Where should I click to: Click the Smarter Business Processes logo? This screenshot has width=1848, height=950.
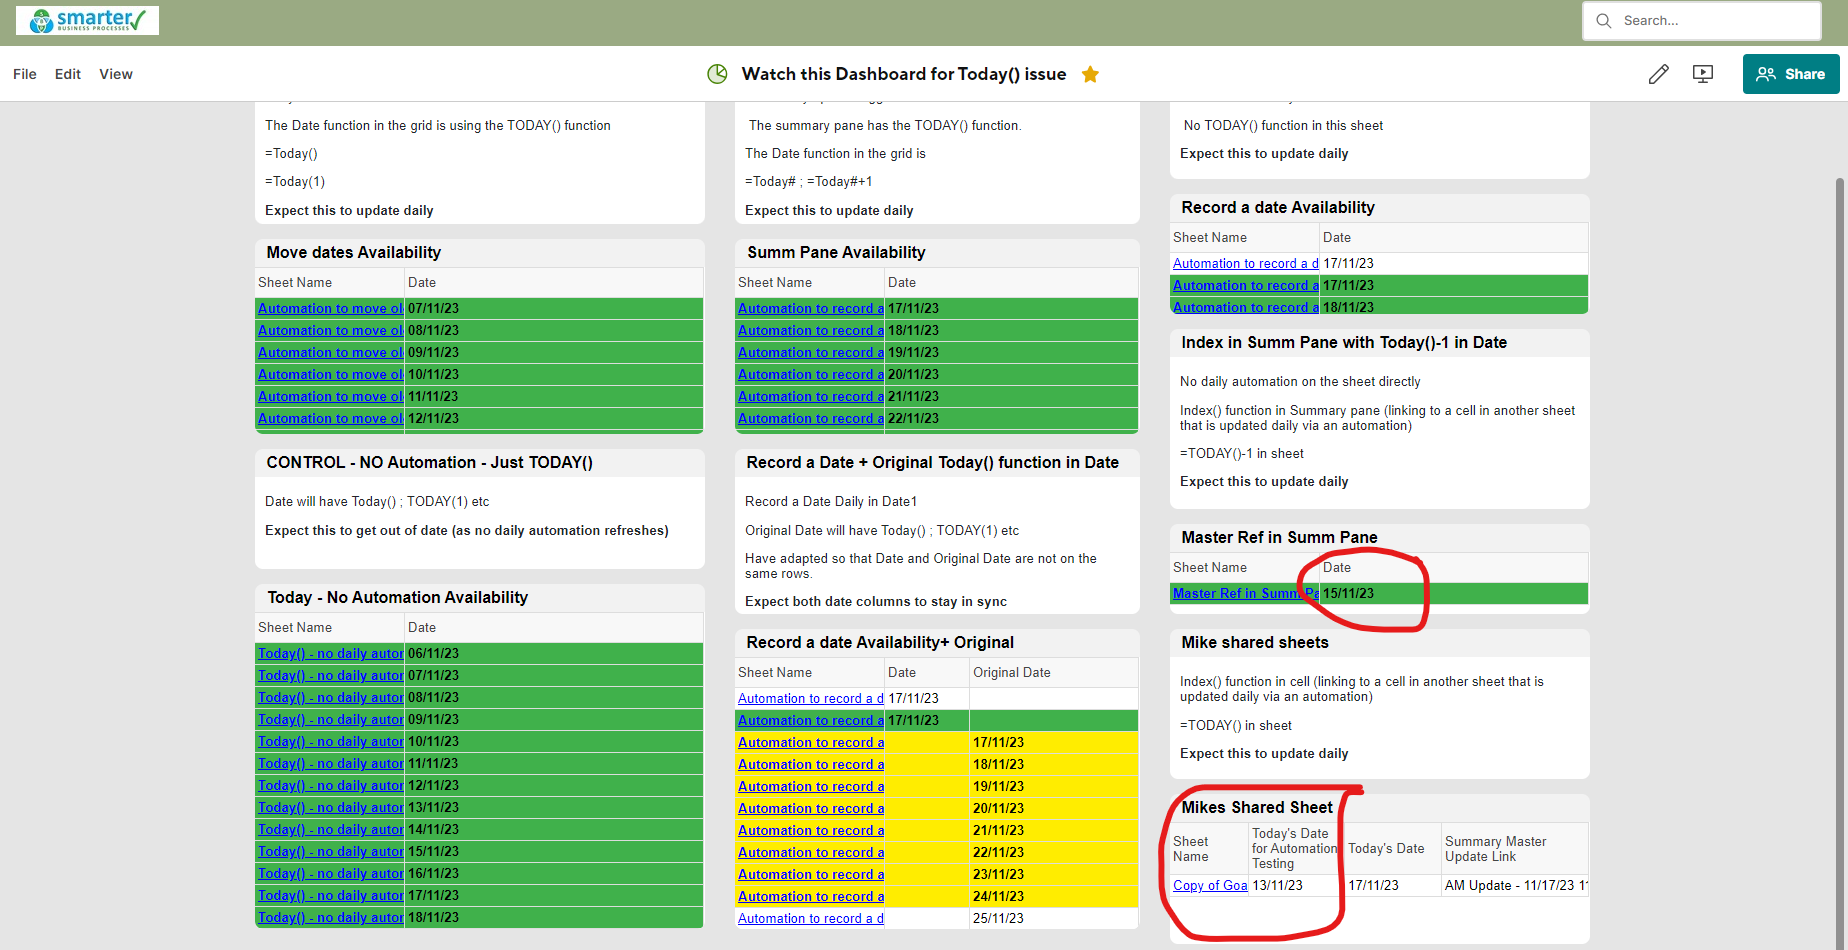87,20
